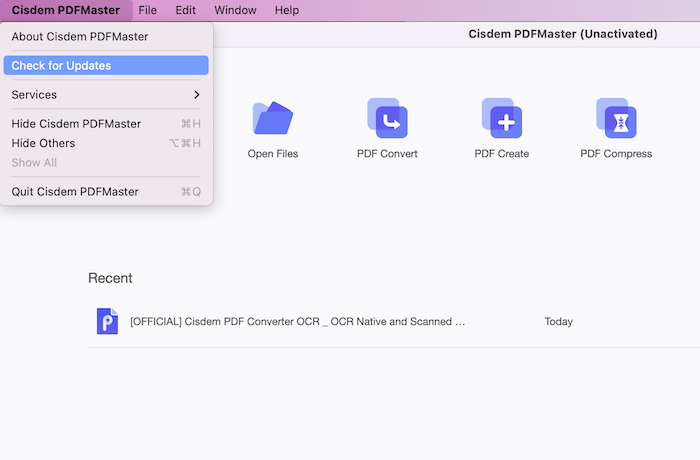Click the Open Files folder icon
Screen dimensions: 700x460
click(273, 118)
